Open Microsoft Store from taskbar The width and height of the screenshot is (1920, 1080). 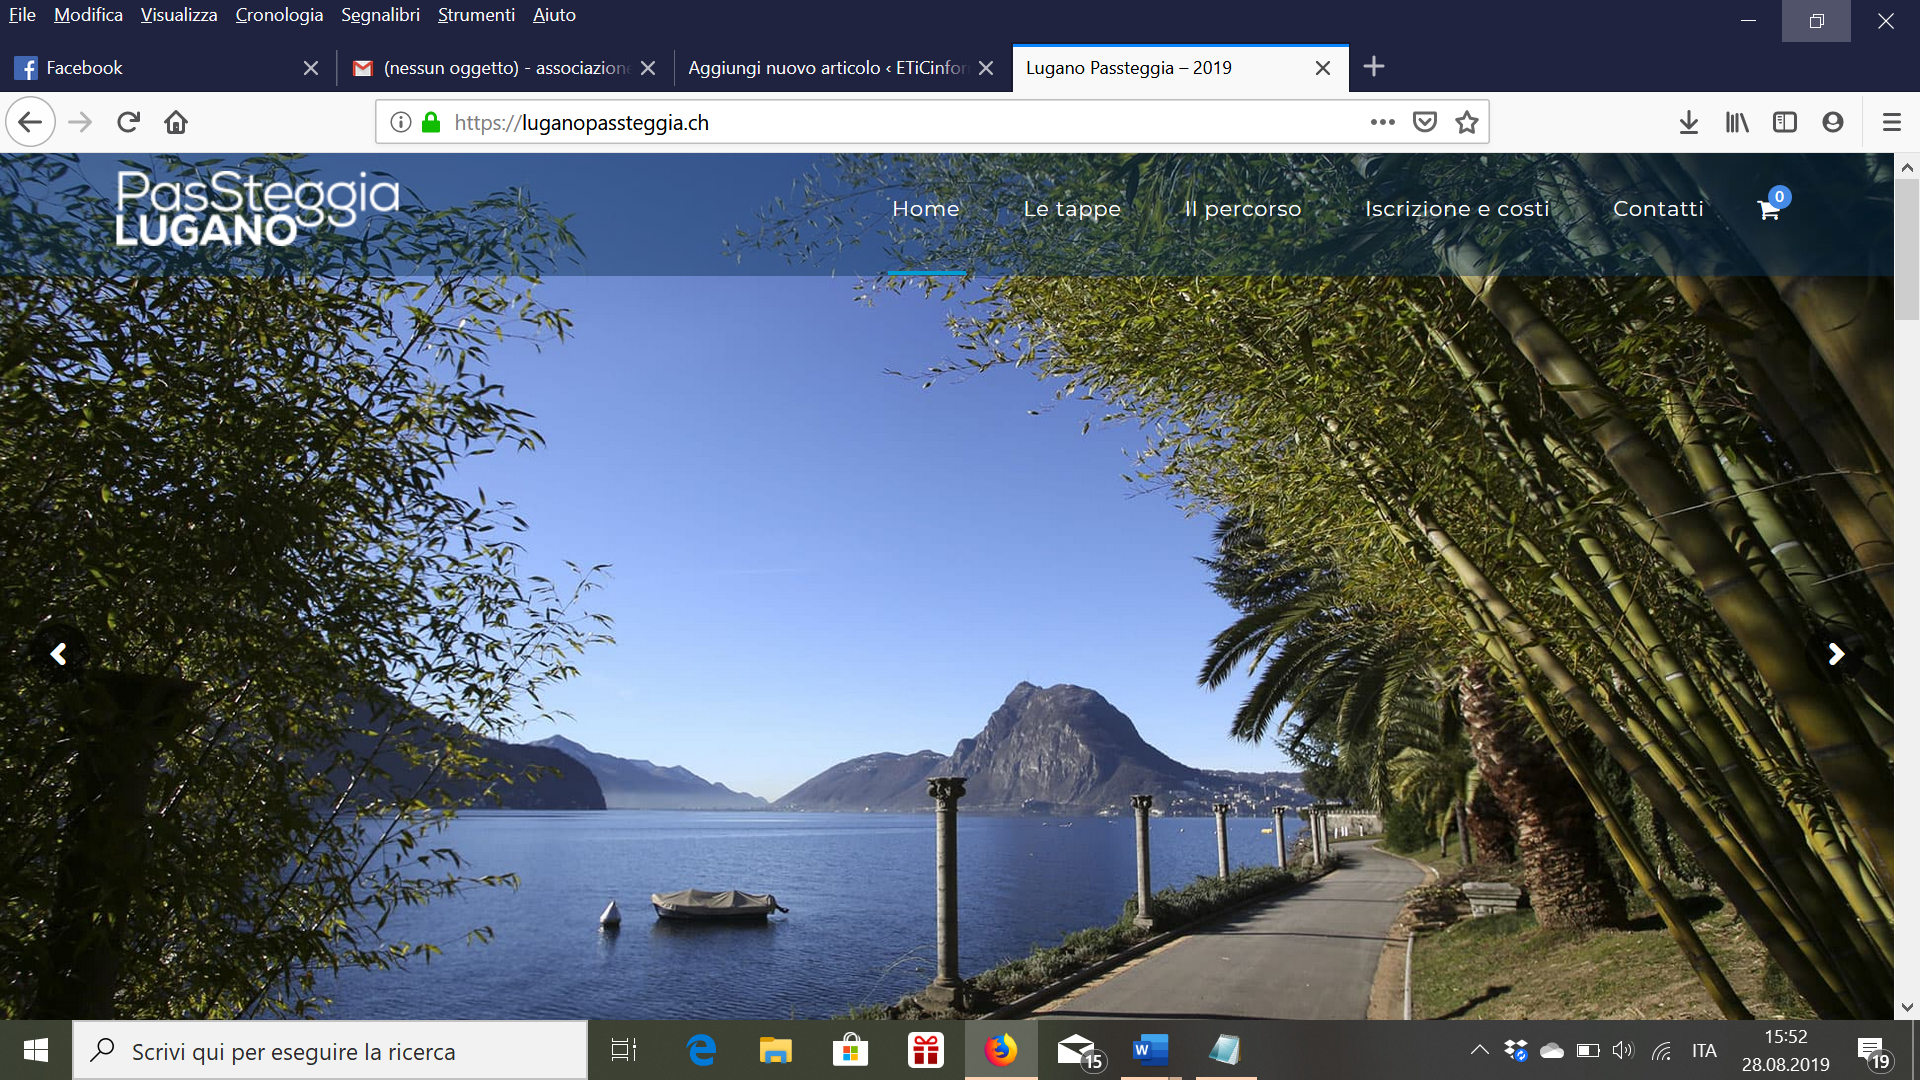coord(851,1050)
